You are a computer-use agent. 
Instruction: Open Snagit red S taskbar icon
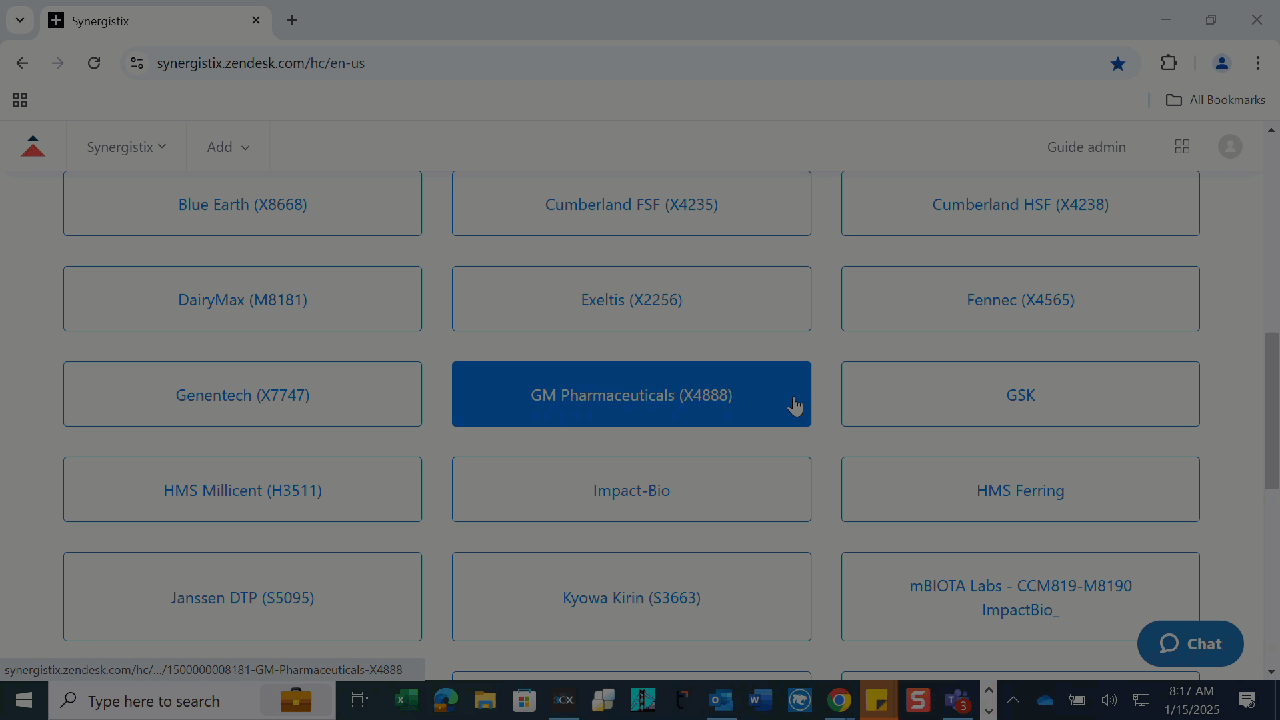pos(918,700)
